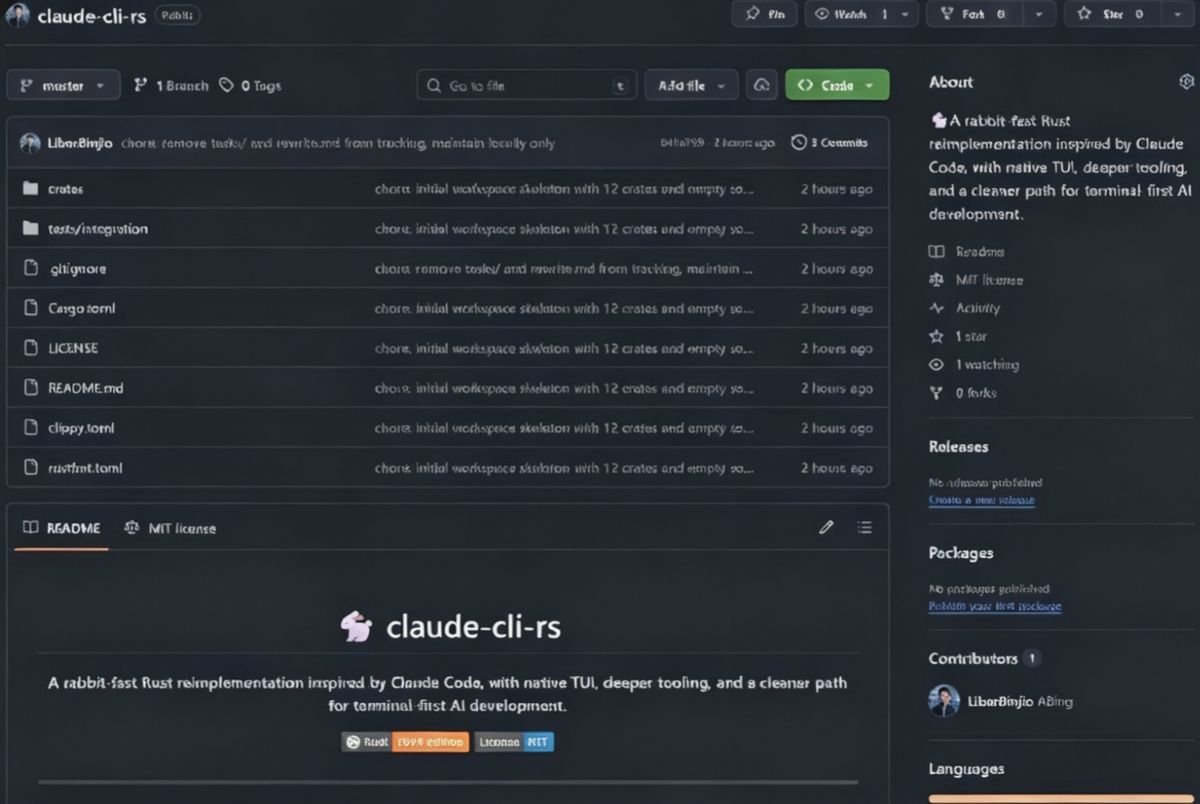Viewport: 1200px width, 804px height.
Task: Open the crates folder
Action: point(66,189)
